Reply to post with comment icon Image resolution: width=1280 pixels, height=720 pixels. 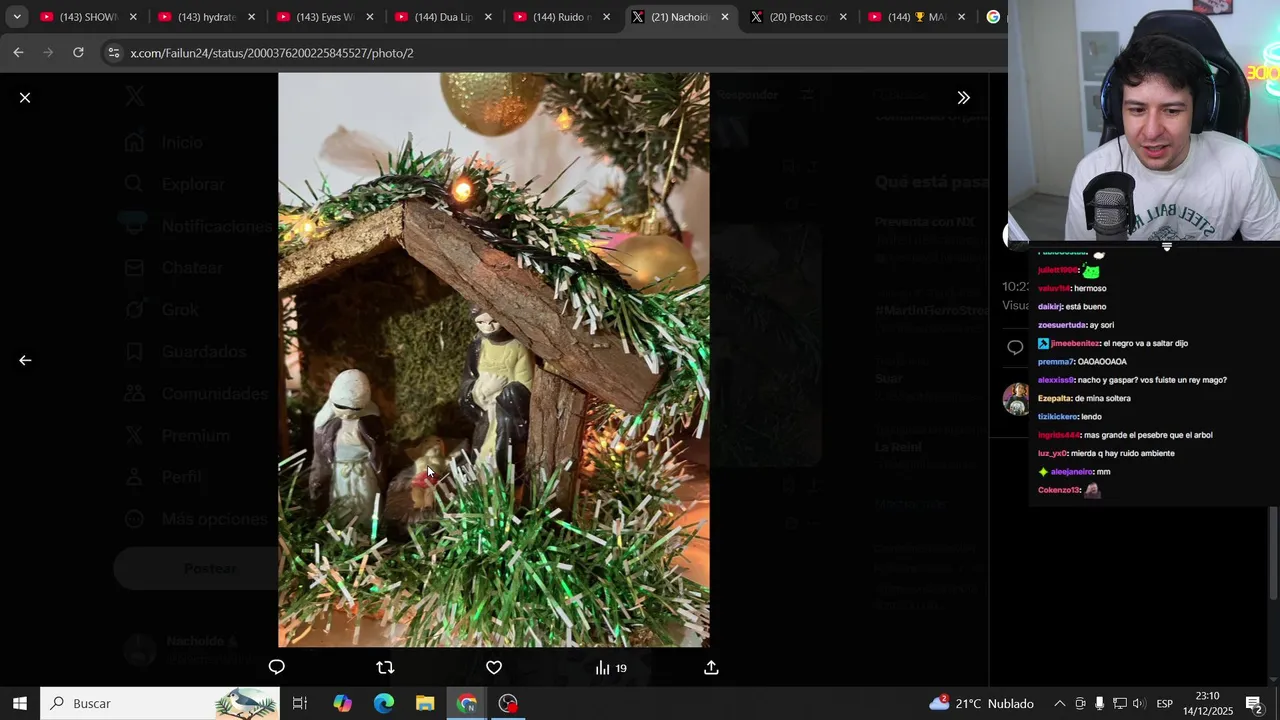point(277,667)
